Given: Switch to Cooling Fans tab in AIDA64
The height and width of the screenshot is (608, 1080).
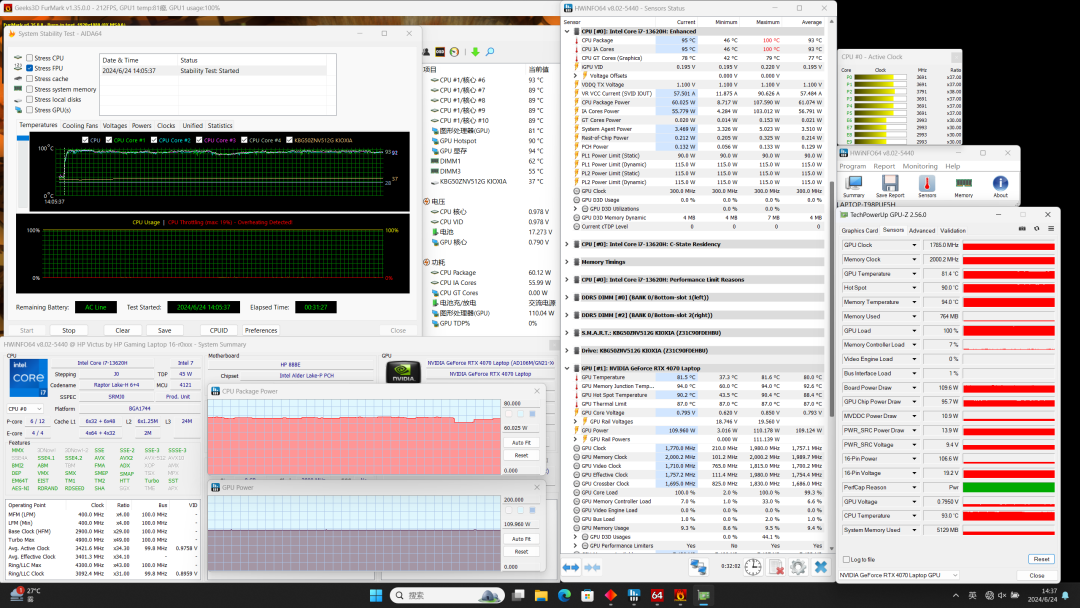Looking at the screenshot, I should [x=80, y=126].
